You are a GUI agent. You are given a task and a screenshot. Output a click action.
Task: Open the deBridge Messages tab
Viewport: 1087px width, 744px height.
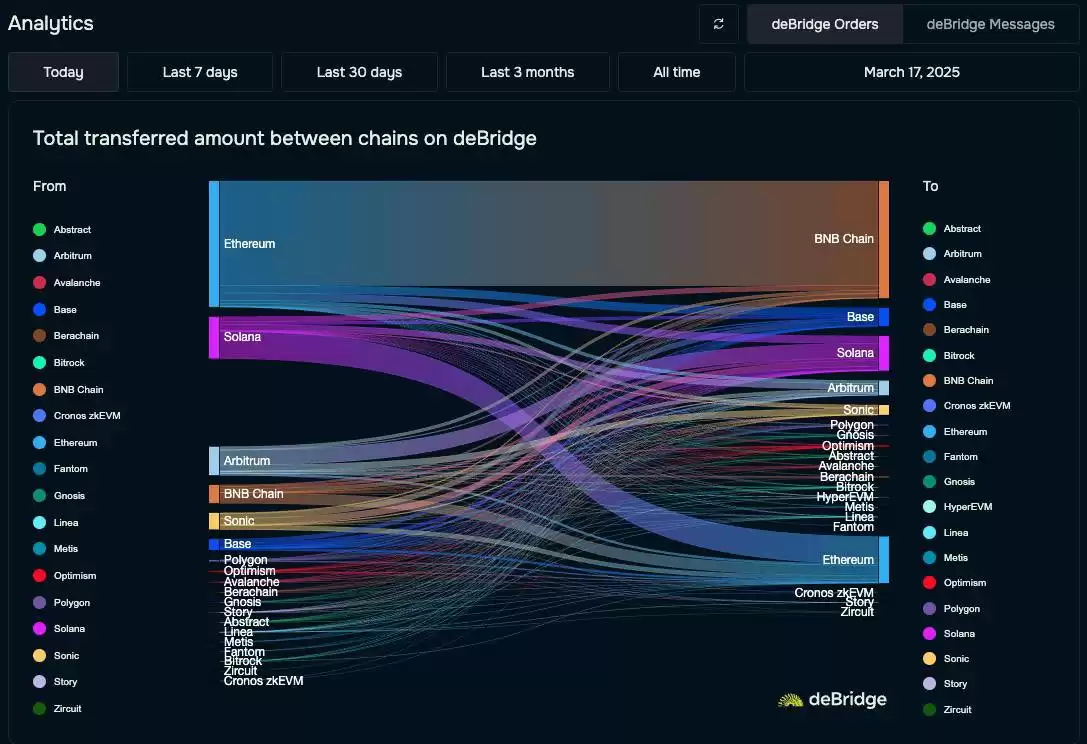pyautogui.click(x=991, y=24)
